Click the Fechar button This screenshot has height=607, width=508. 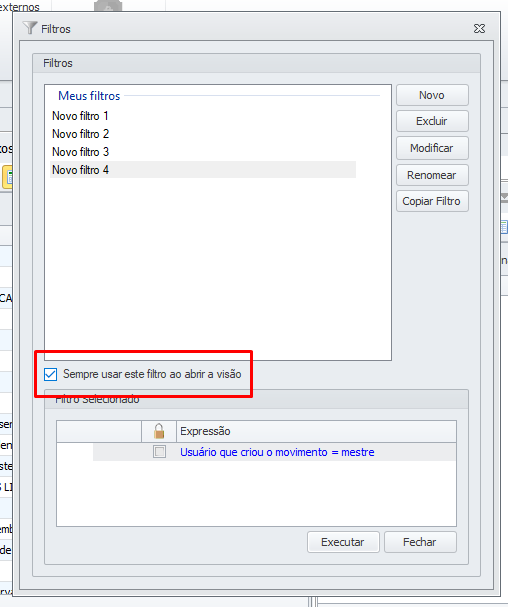point(420,542)
